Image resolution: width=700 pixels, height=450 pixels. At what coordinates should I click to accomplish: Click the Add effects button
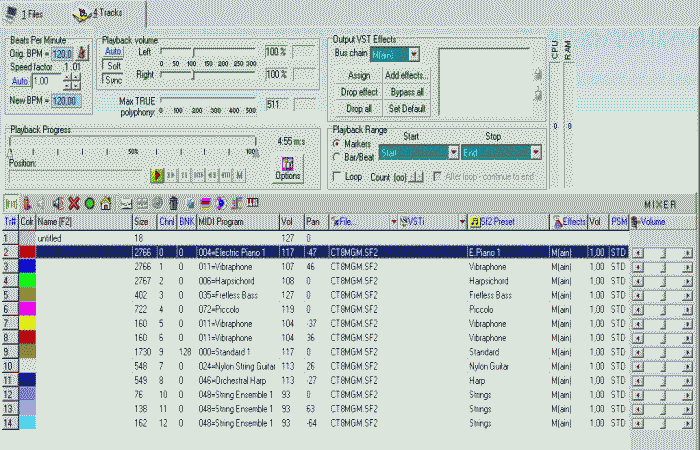(407, 75)
